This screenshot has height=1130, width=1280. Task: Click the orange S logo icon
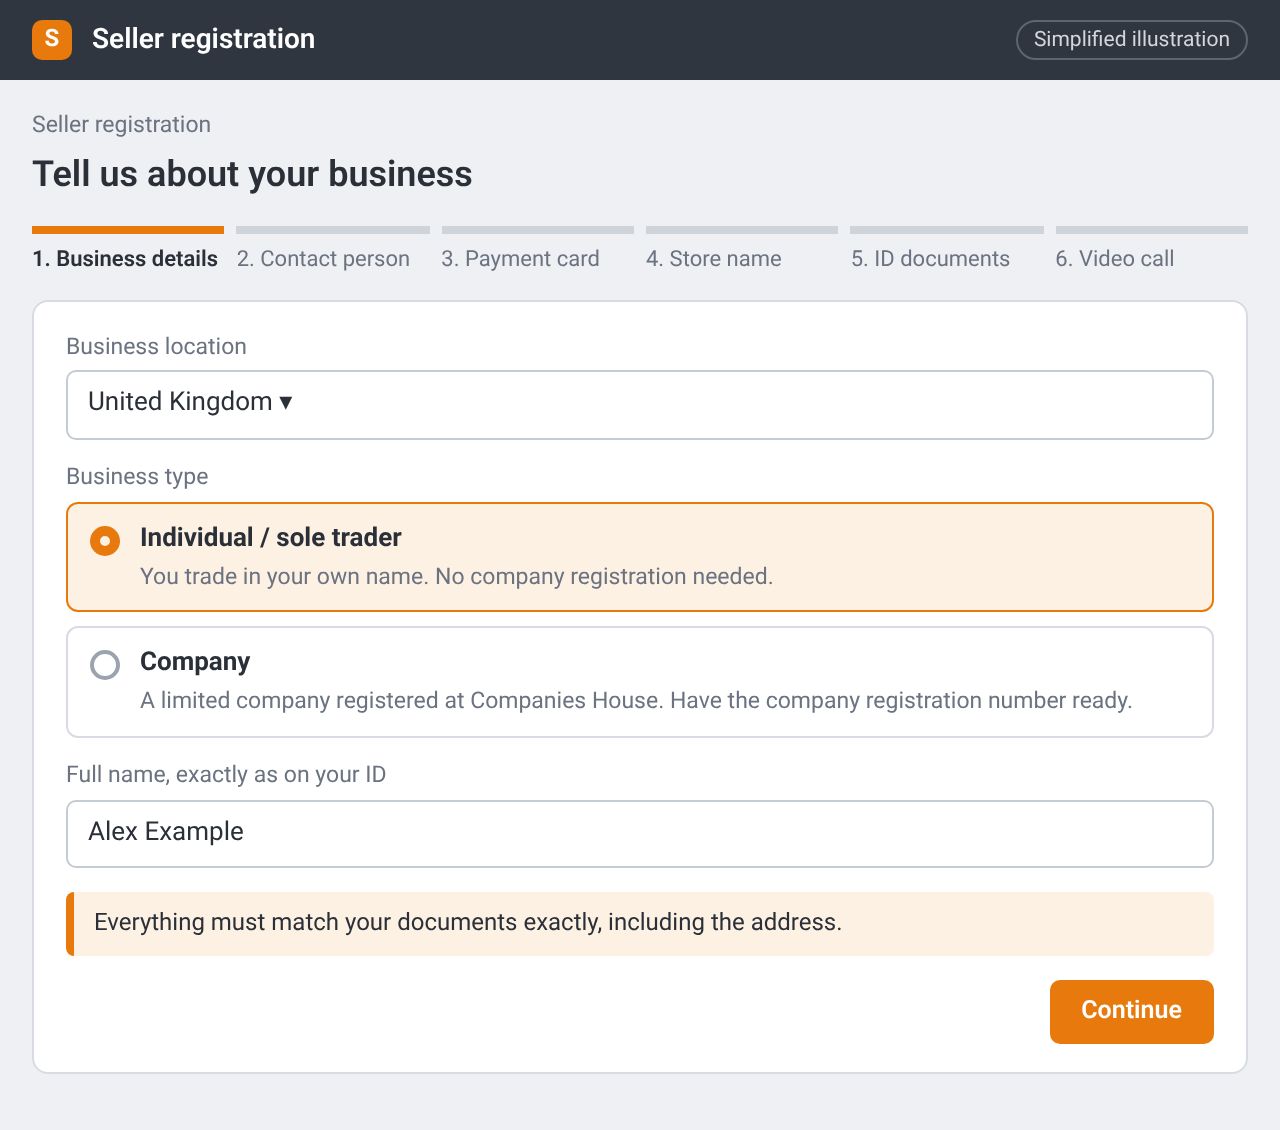pyautogui.click(x=52, y=40)
